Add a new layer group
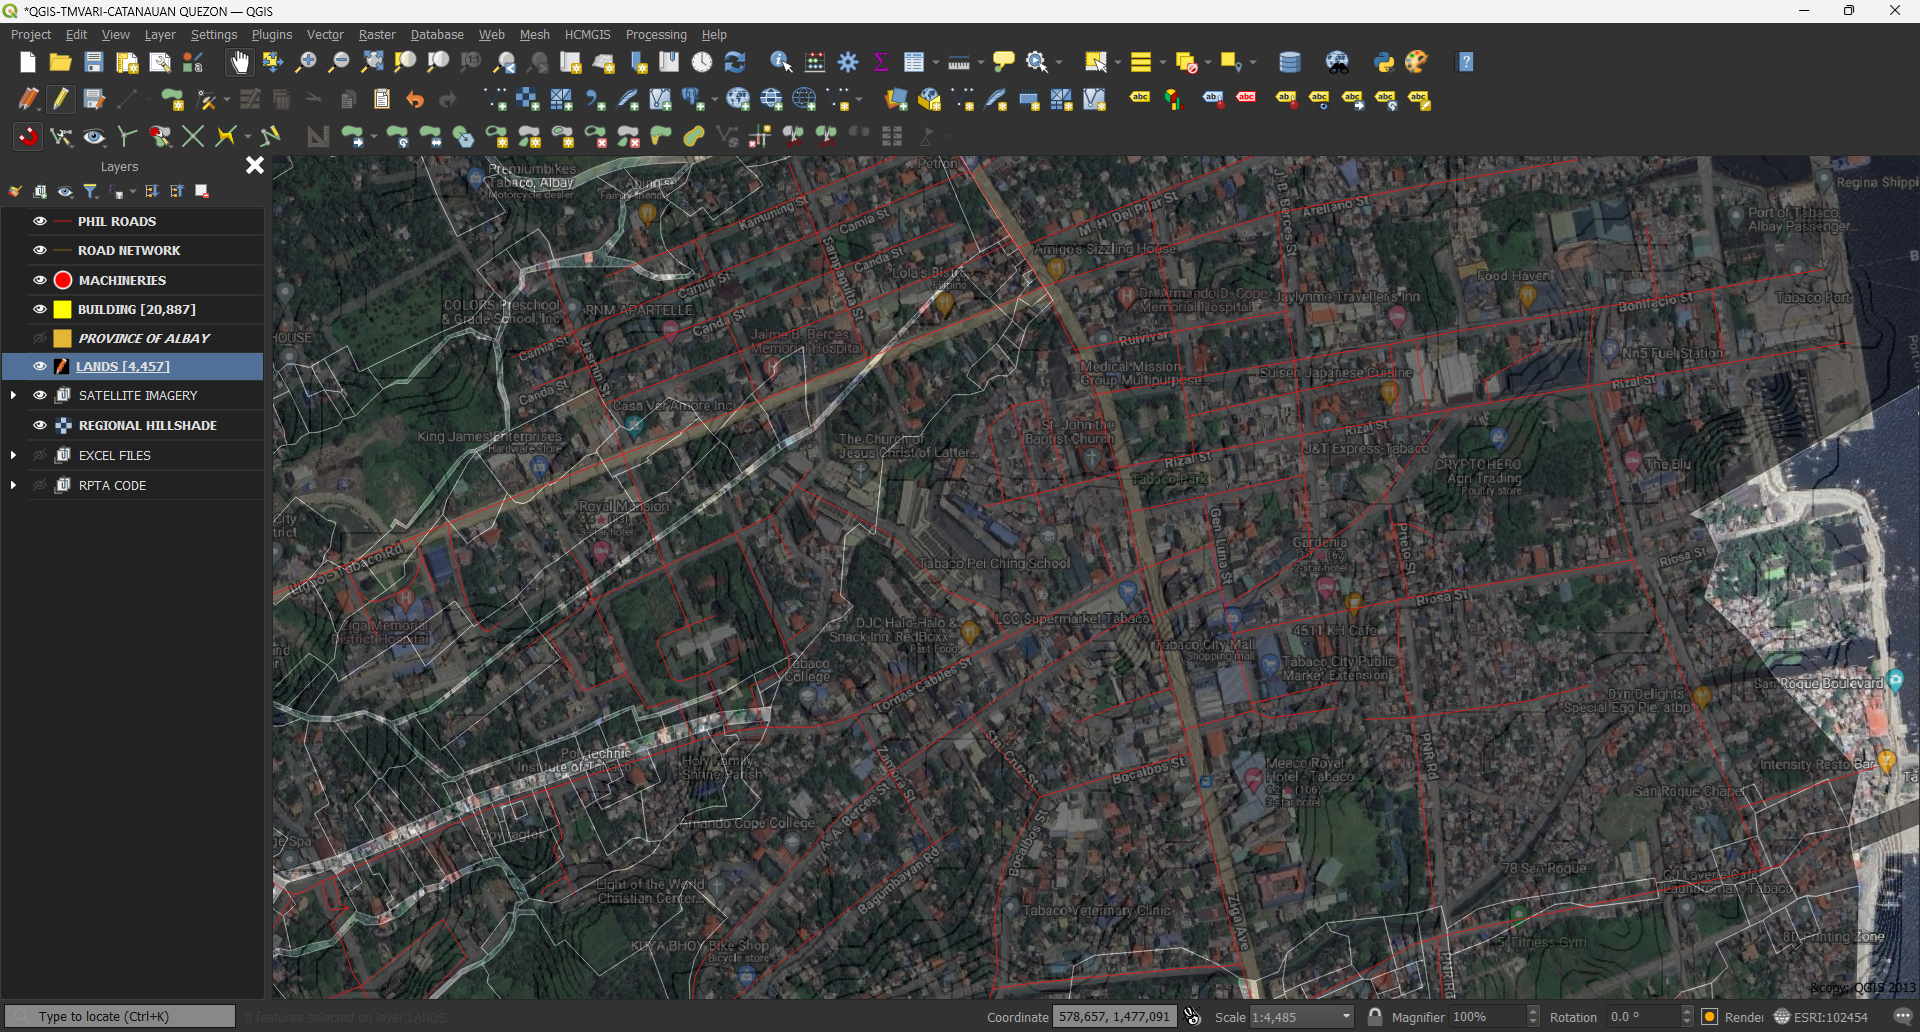 40,191
